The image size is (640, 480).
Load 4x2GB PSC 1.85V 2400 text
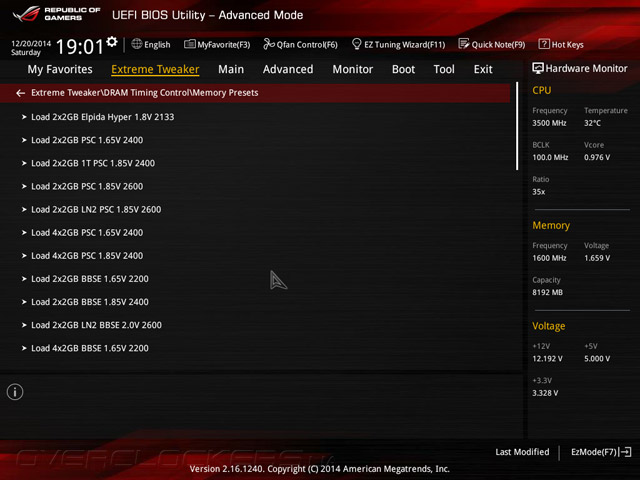coord(87,256)
